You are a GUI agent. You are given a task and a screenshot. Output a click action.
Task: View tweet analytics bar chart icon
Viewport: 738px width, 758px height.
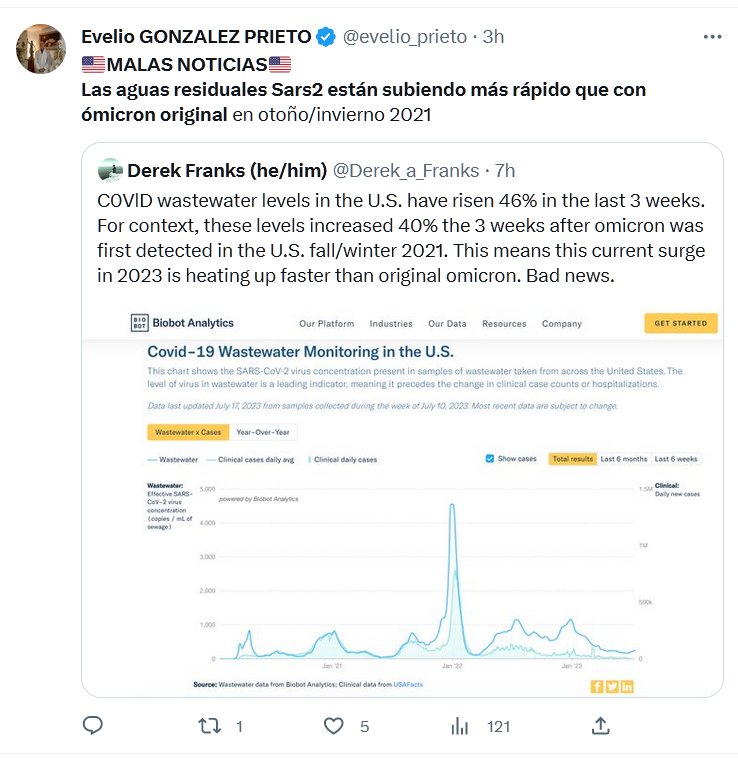coord(461,726)
